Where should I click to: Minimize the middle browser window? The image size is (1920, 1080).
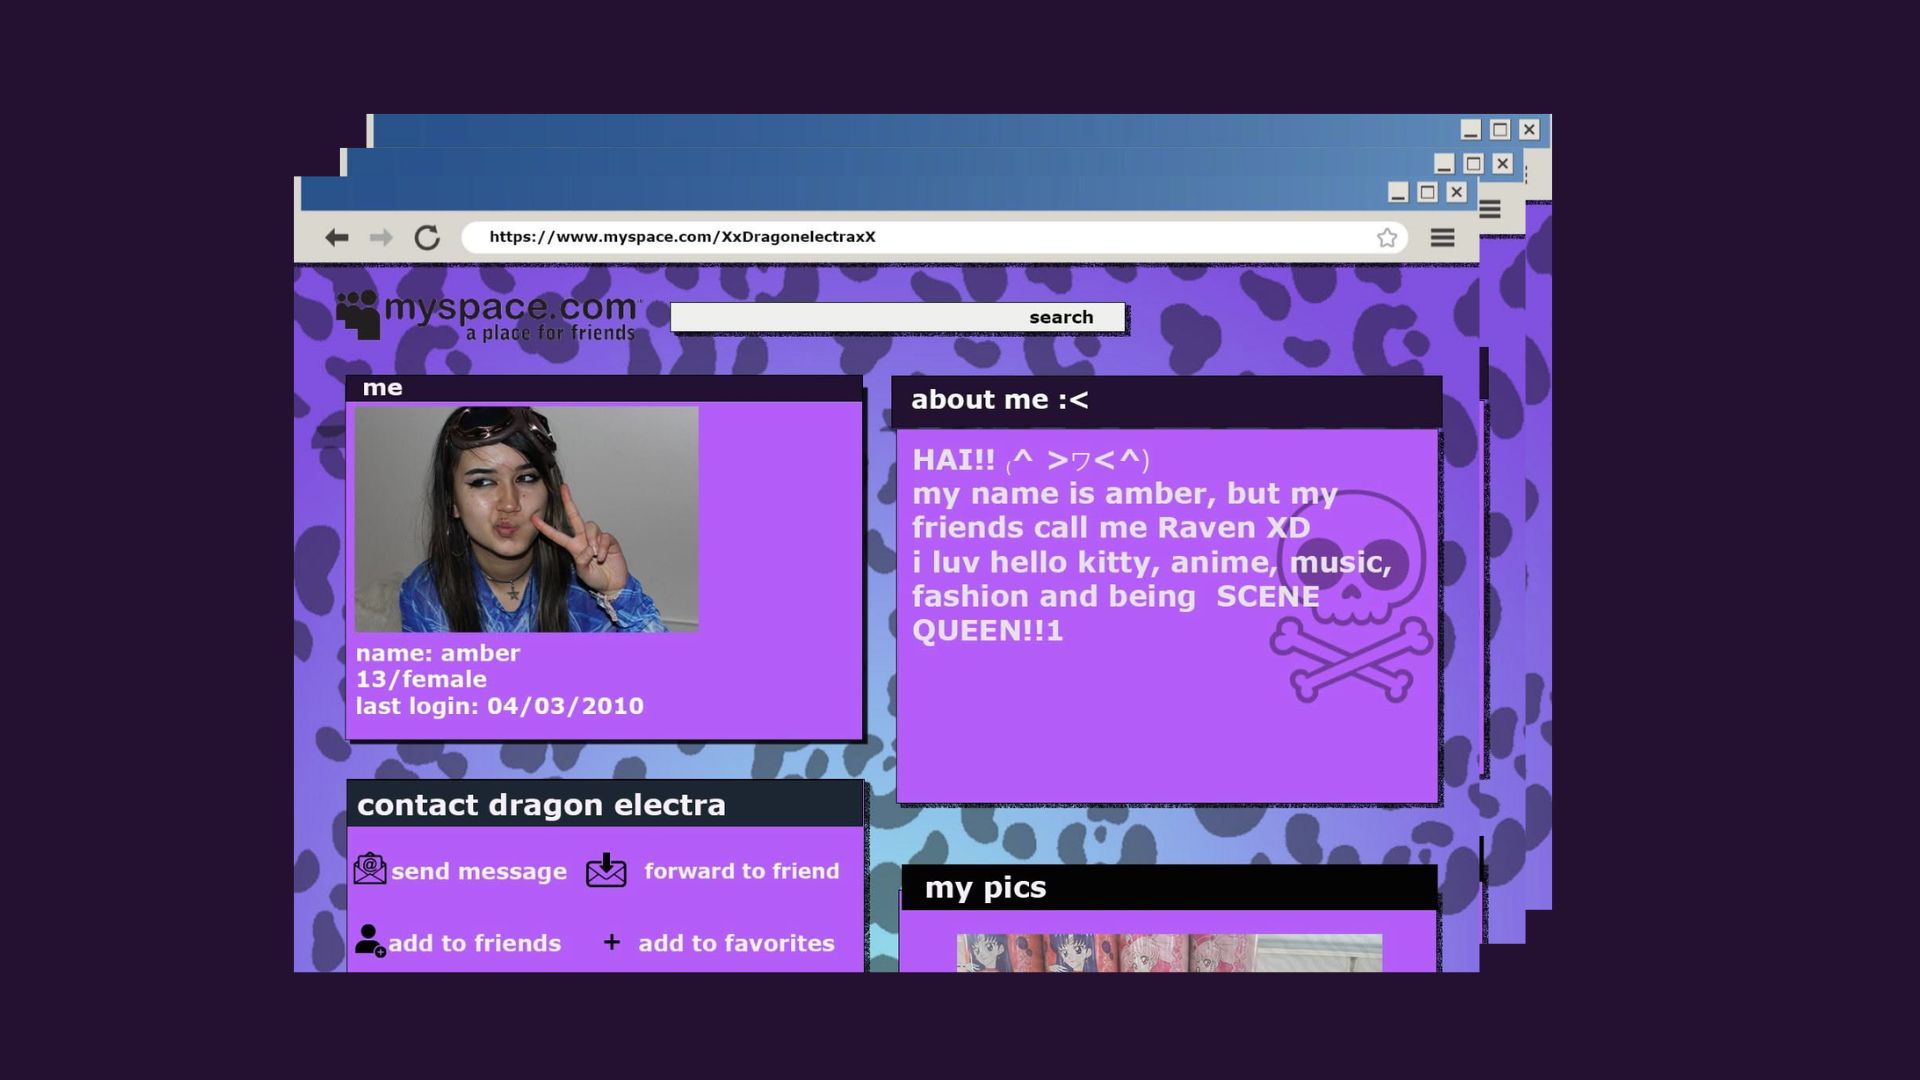[x=1444, y=163]
